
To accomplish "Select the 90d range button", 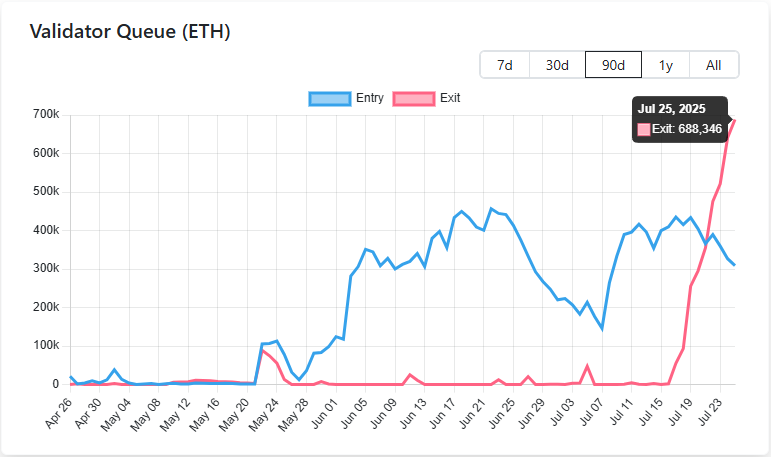I will (x=613, y=65).
